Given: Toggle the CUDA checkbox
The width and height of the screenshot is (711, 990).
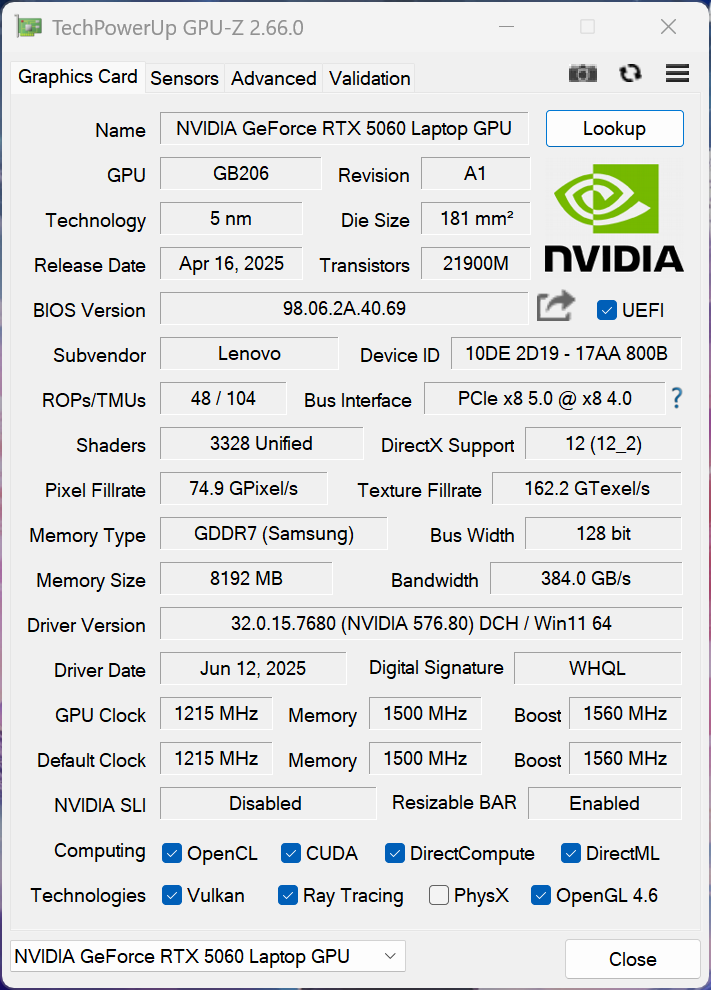Looking at the screenshot, I should tap(291, 854).
